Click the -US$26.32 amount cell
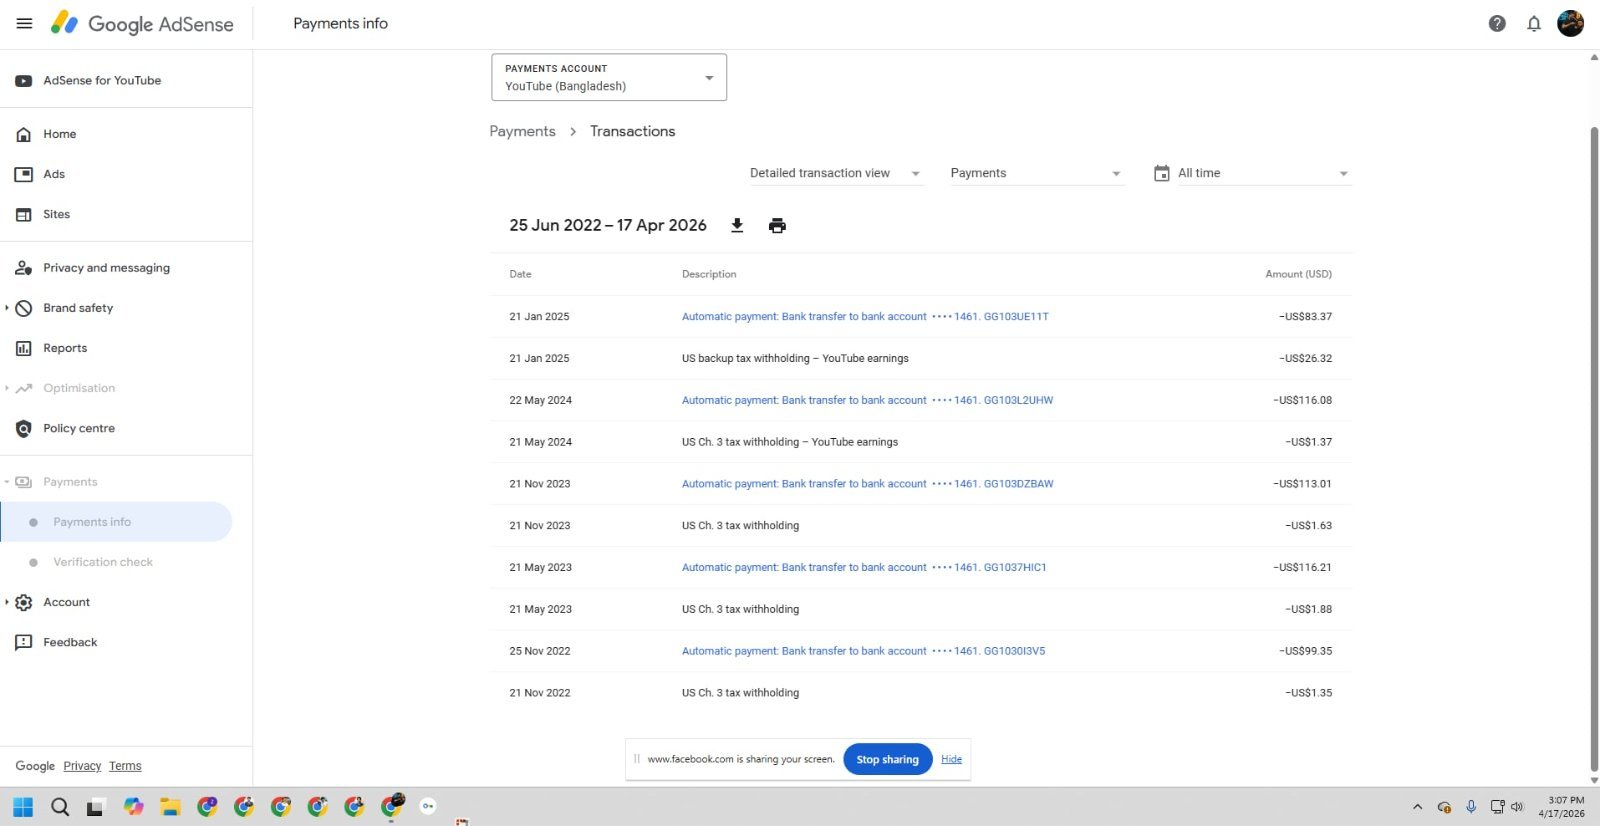 [x=1305, y=358]
